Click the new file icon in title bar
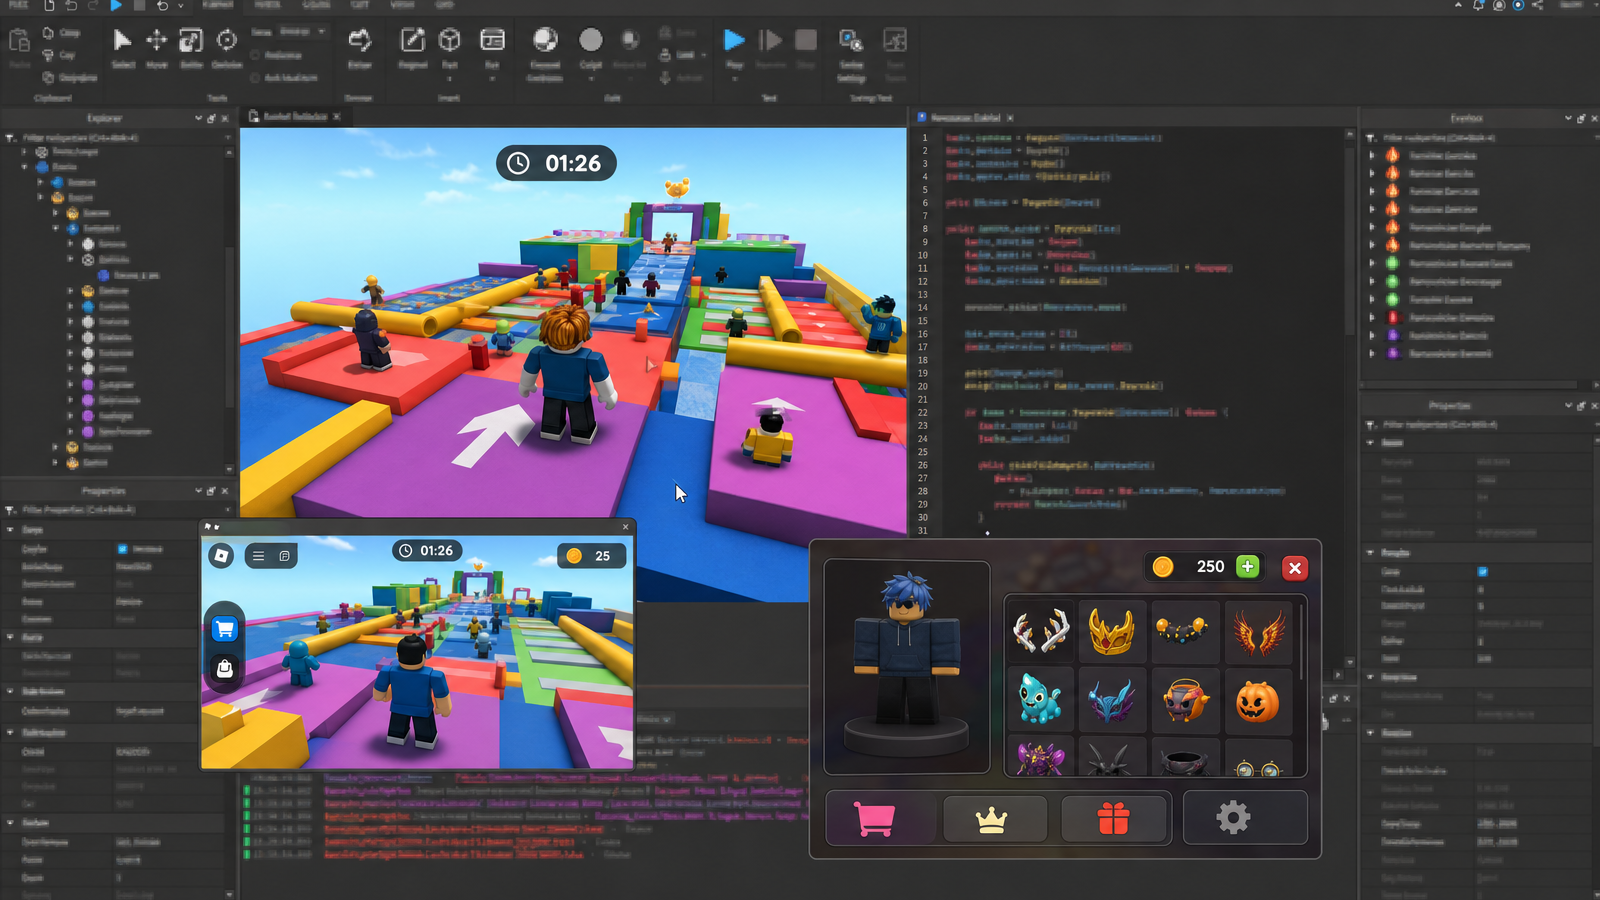1600x900 pixels. pos(49,5)
